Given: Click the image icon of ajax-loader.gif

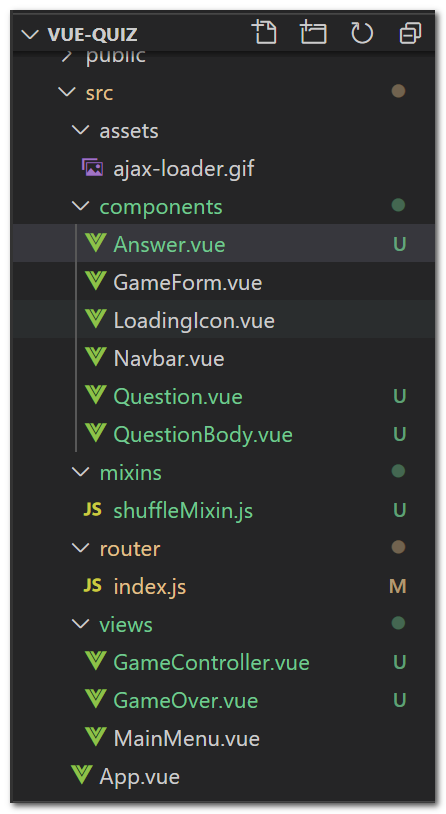Looking at the screenshot, I should 93,168.
